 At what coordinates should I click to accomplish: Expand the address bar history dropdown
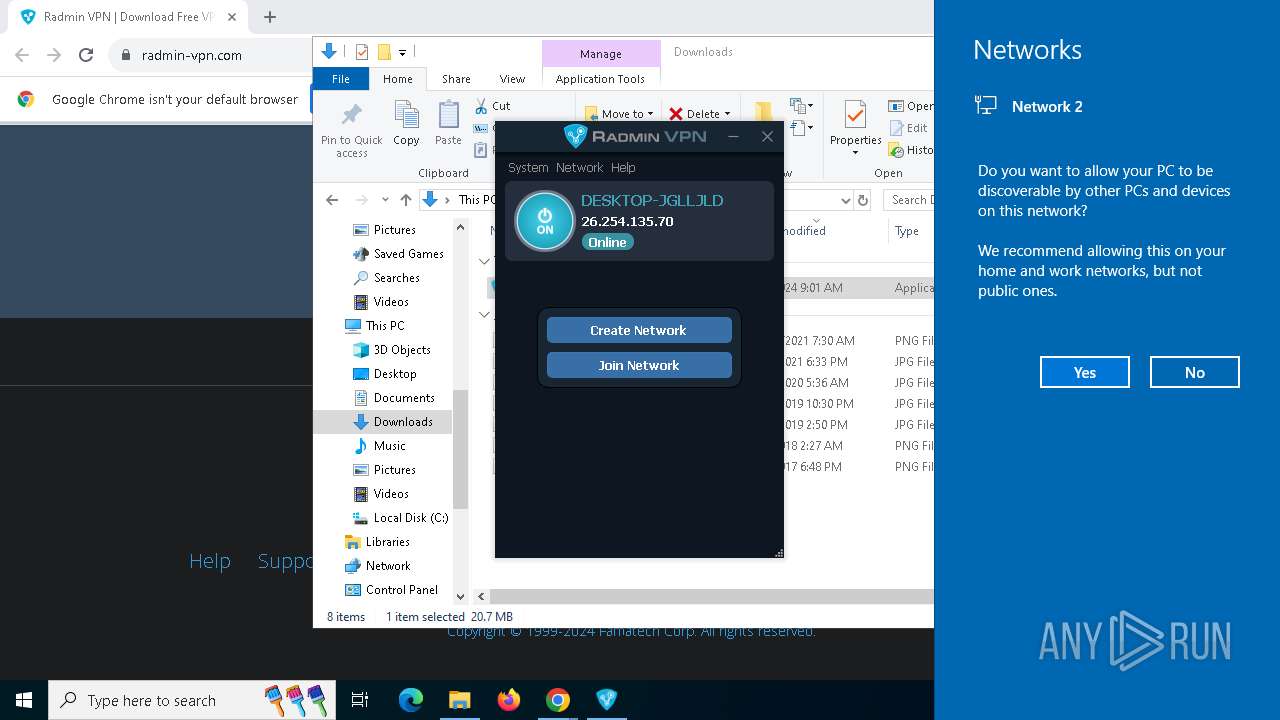[x=846, y=200]
